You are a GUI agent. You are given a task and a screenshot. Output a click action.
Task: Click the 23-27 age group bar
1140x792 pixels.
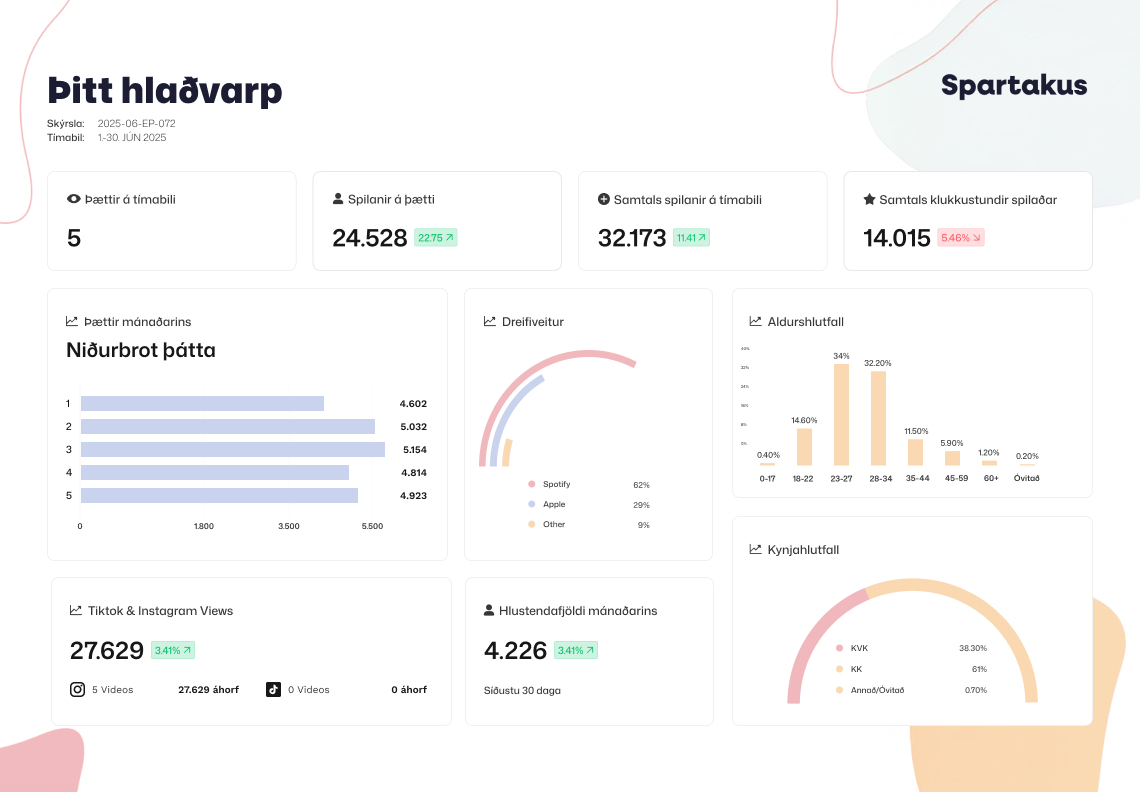(x=841, y=414)
